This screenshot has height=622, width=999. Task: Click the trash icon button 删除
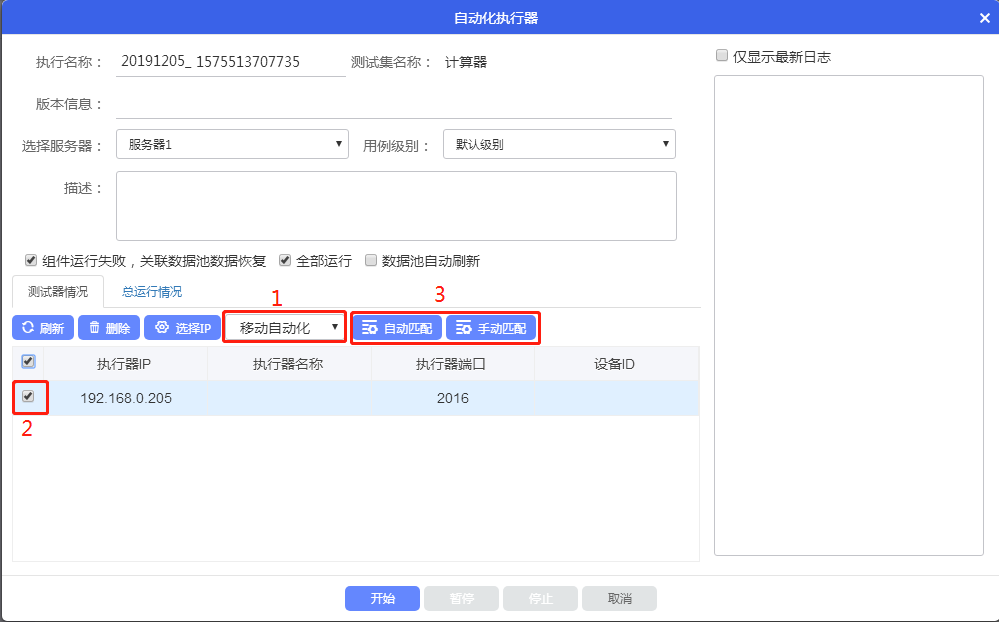point(108,328)
